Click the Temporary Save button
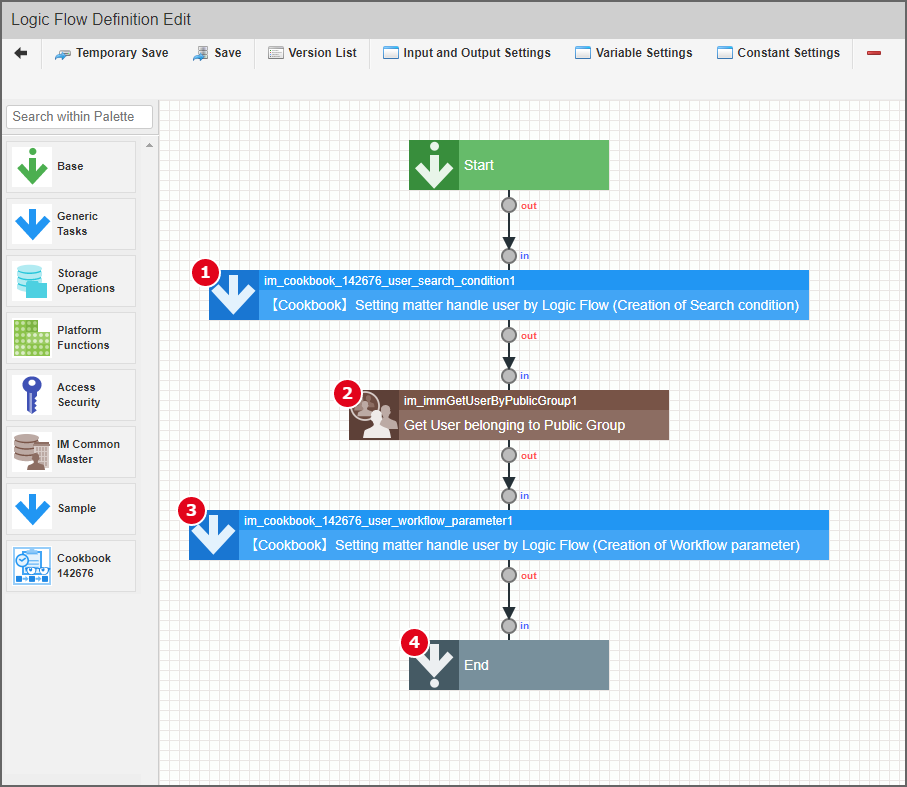Screen dimensions: 907x787 coord(111,53)
